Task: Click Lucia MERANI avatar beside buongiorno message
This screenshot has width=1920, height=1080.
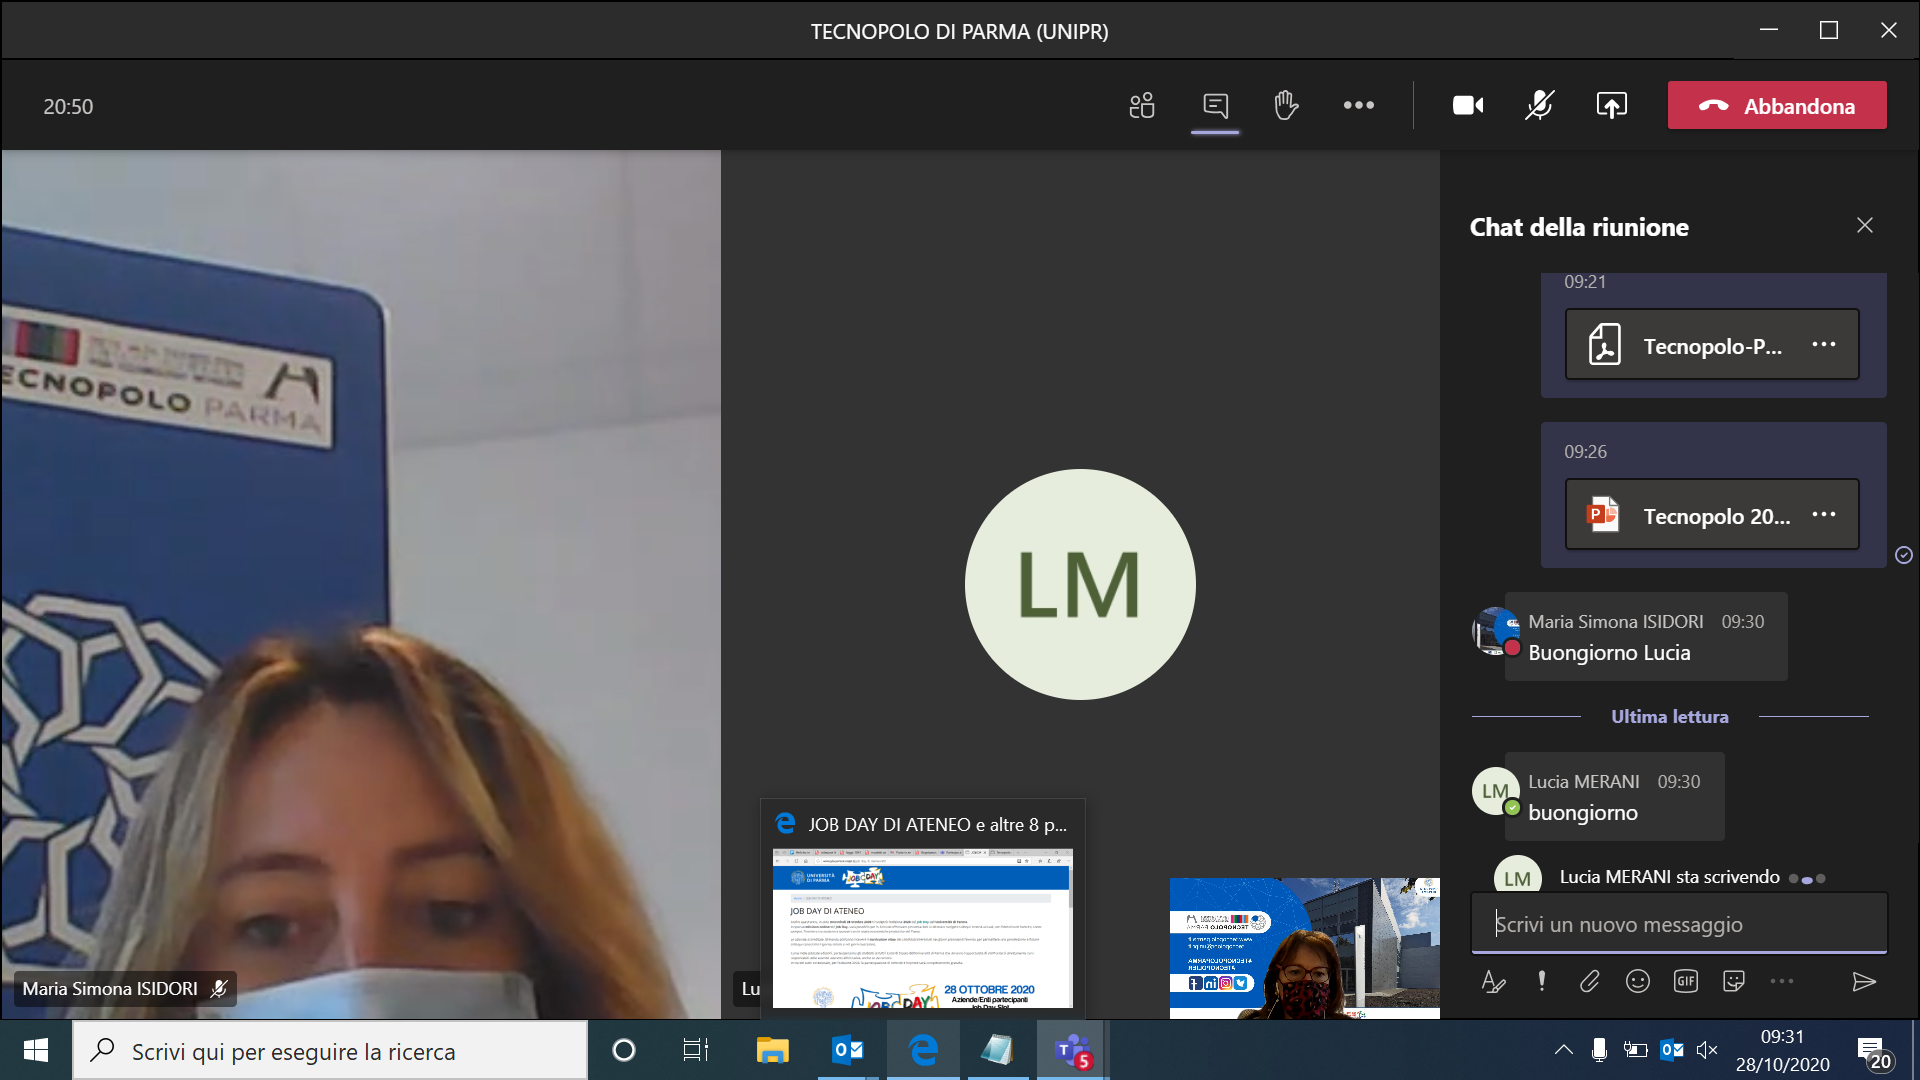Action: tap(1496, 791)
